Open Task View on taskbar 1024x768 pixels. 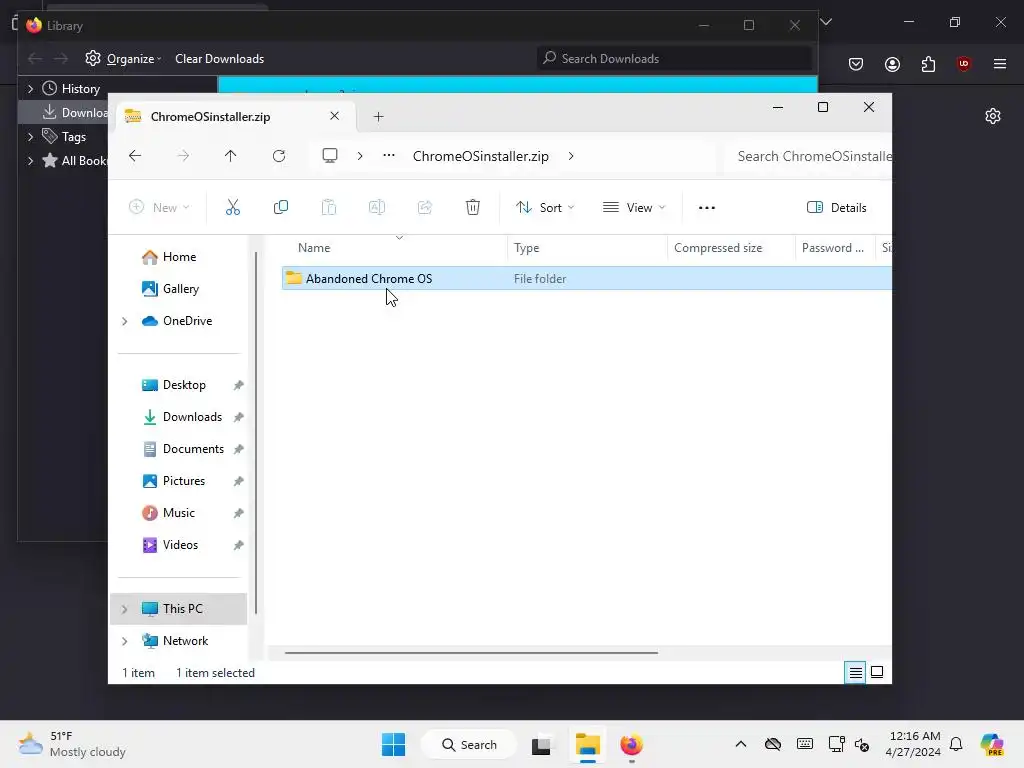[541, 745]
